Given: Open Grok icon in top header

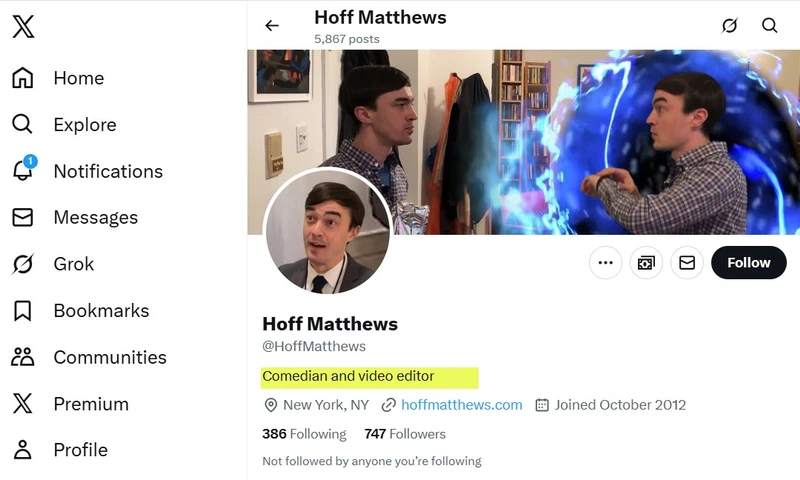Looking at the screenshot, I should pos(730,26).
